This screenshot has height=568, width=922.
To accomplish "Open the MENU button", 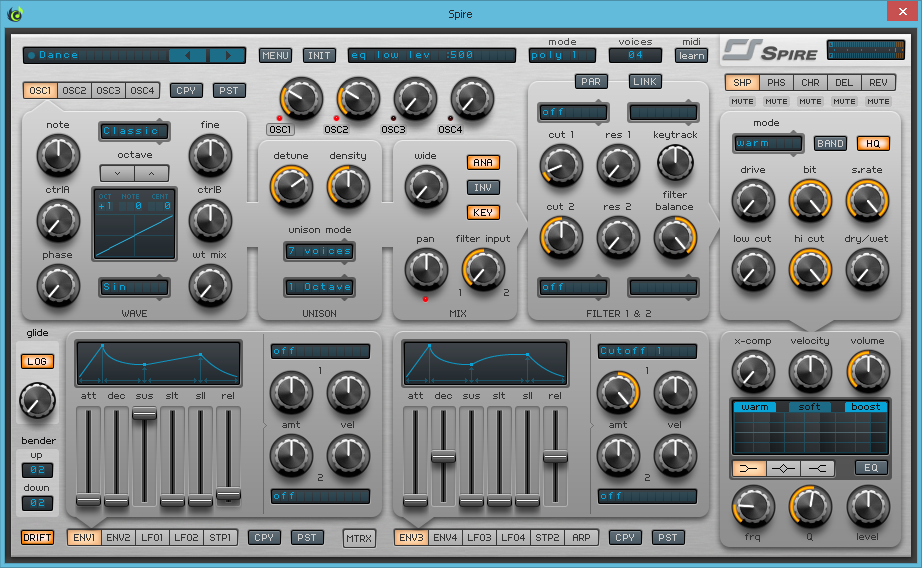I will (x=275, y=56).
